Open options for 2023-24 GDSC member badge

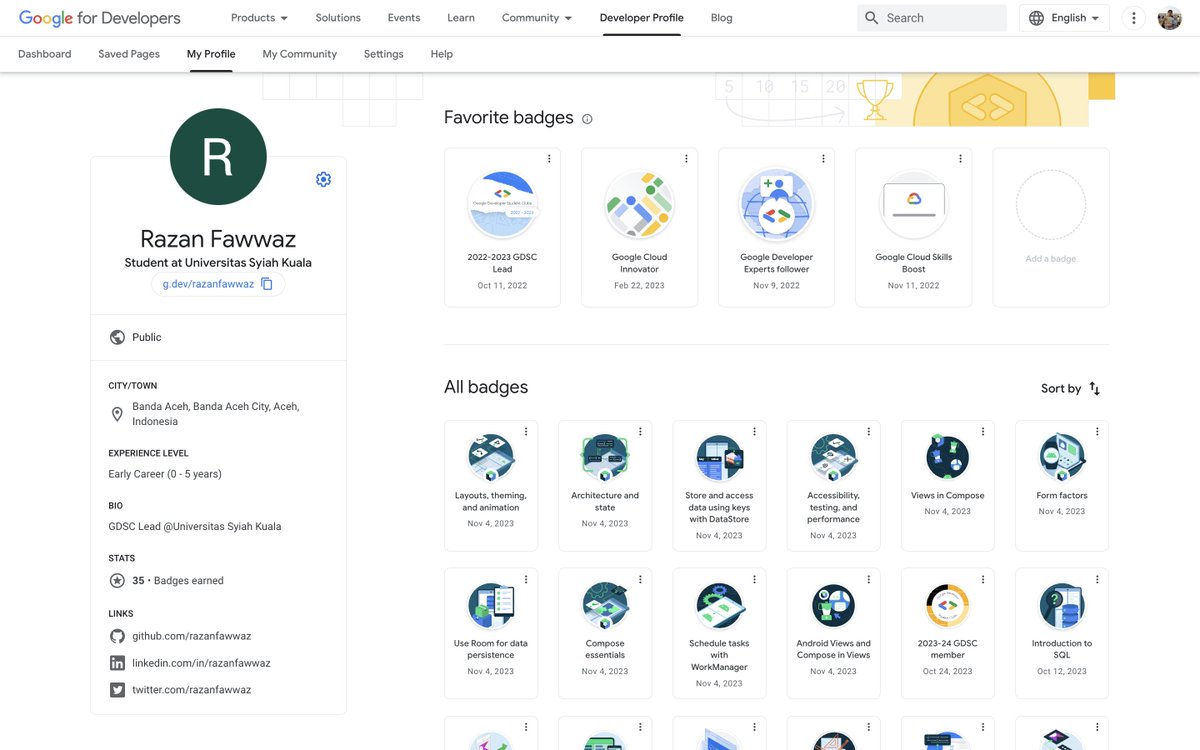pos(983,580)
